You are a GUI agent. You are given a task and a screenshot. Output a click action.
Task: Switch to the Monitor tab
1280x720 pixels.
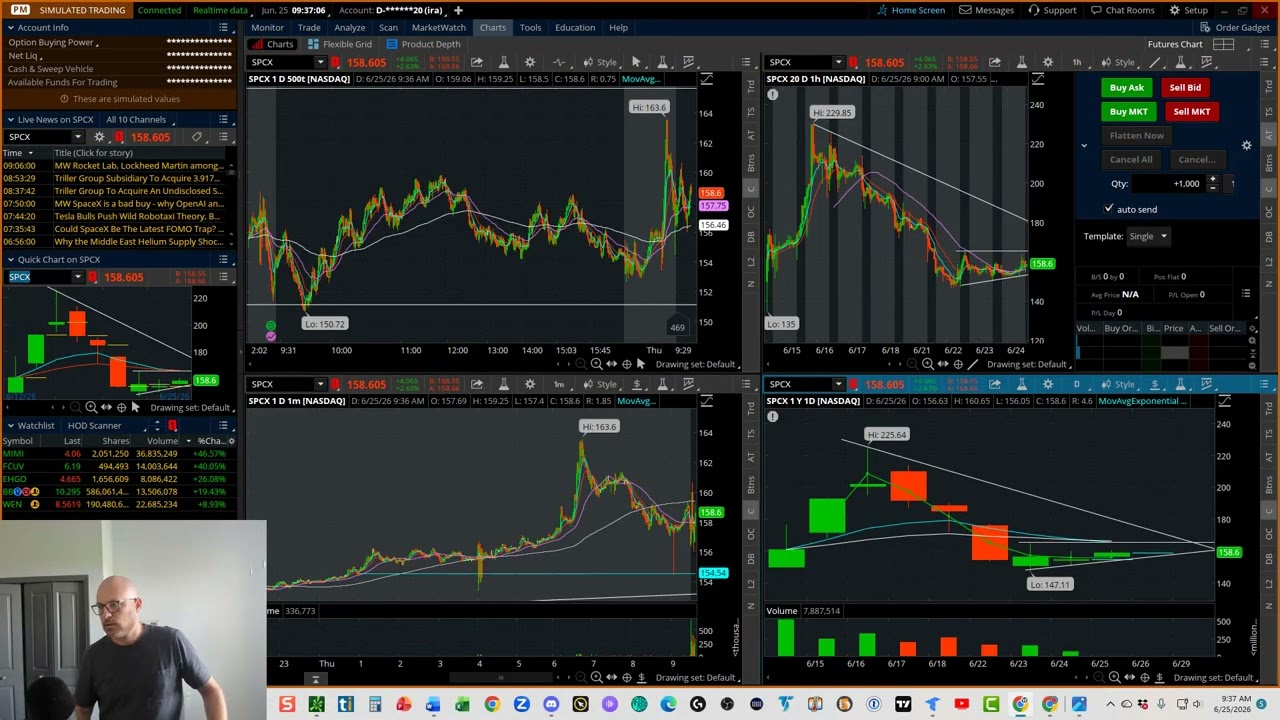tap(267, 27)
